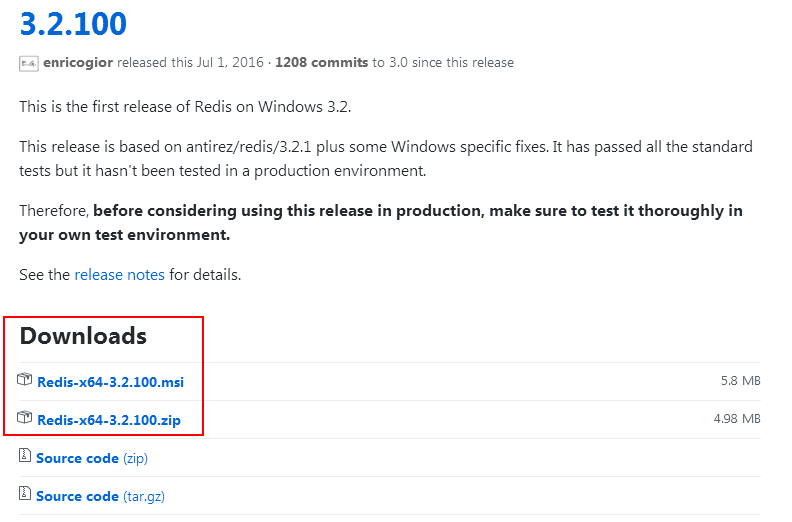The width and height of the screenshot is (792, 522).
Task: Click enricogior's avatar image
Action: point(28,63)
